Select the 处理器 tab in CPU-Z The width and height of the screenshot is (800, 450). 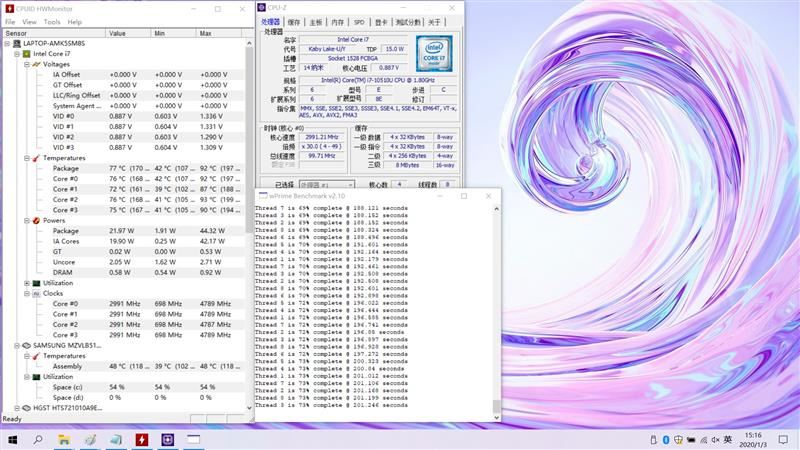point(270,22)
